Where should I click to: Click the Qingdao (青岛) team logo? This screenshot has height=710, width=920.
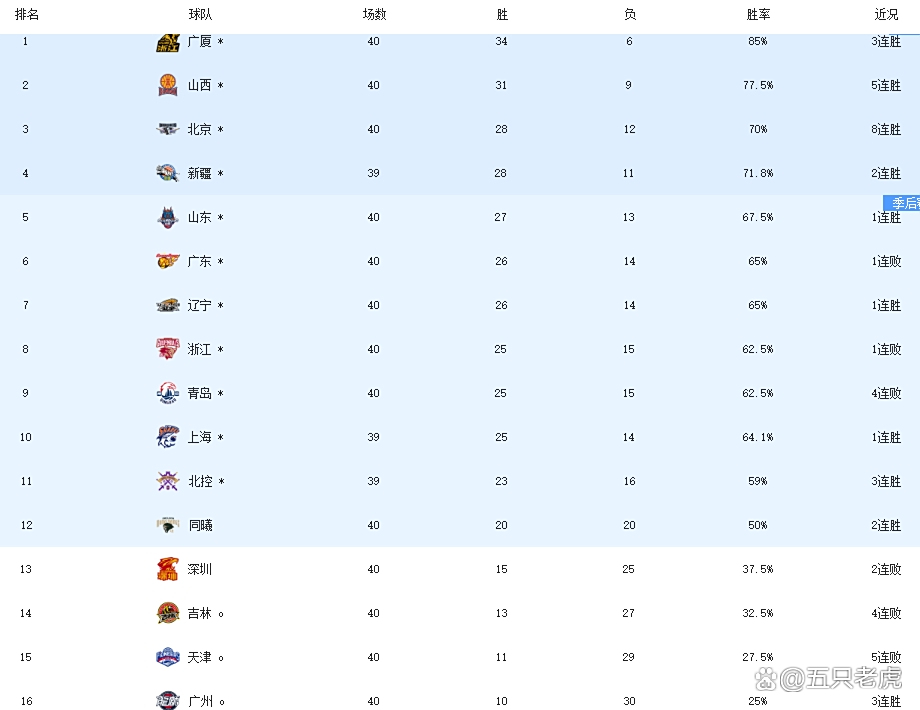(x=167, y=394)
